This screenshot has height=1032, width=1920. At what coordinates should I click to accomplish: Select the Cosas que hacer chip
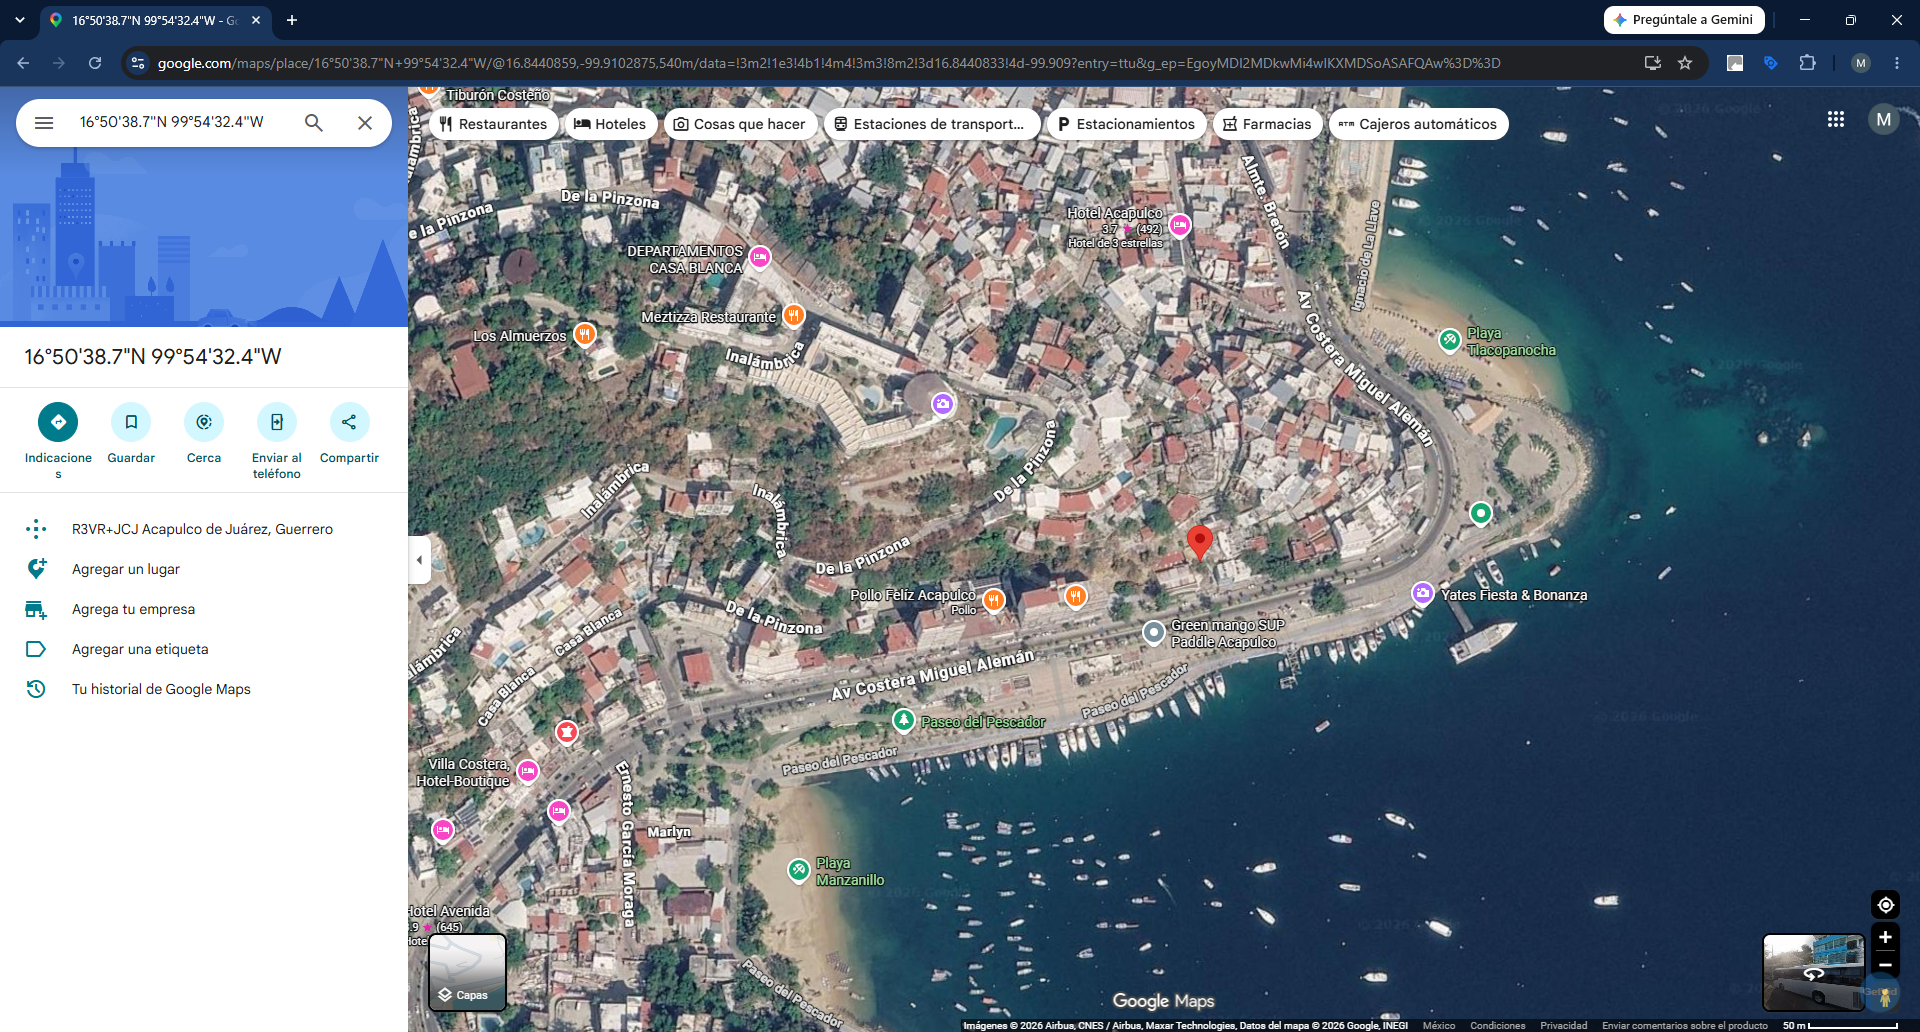pos(740,124)
